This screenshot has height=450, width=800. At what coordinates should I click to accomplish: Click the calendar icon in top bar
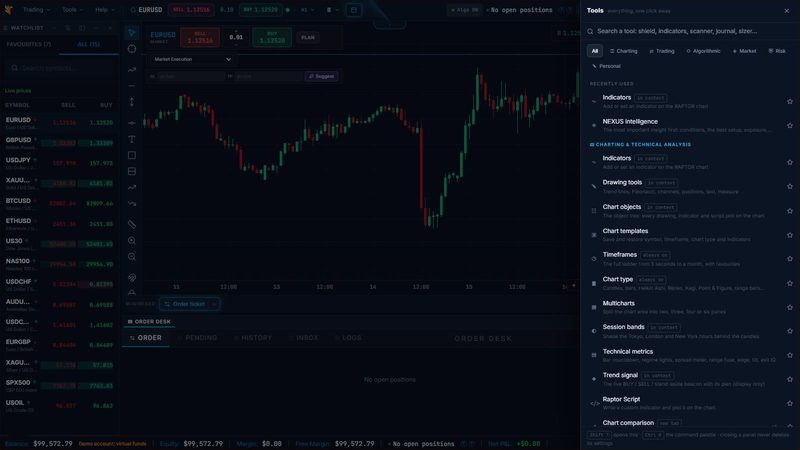(x=354, y=10)
